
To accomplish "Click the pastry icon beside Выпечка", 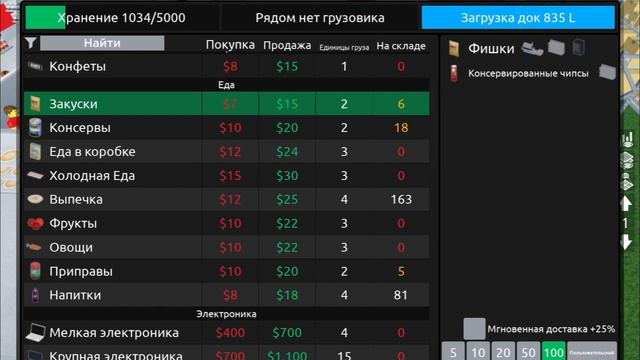I will (x=36, y=199).
